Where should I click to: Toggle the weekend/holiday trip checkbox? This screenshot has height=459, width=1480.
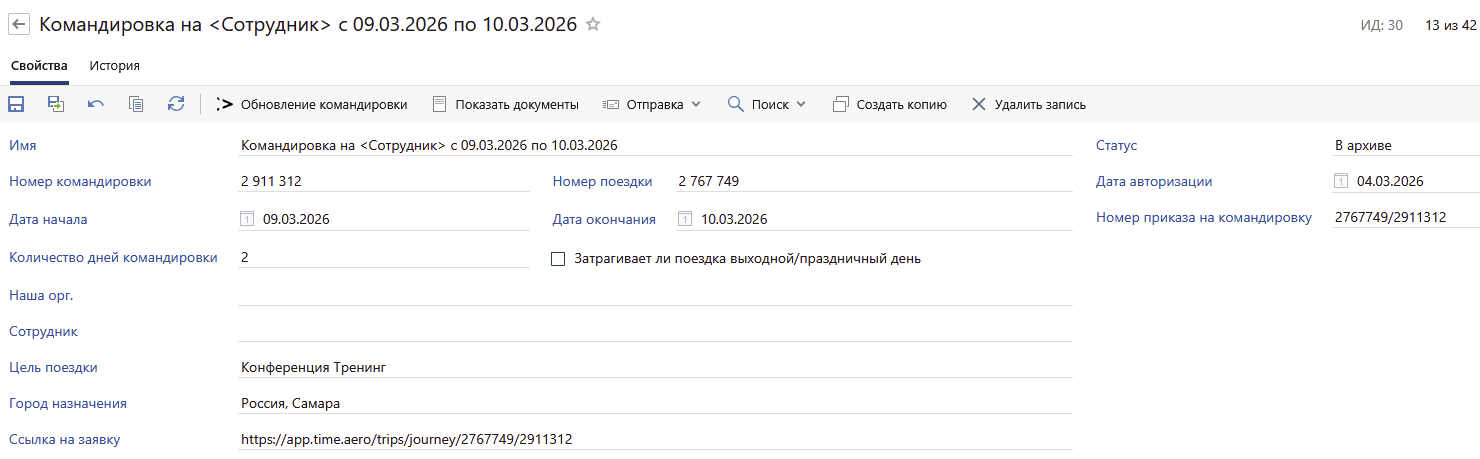tap(559, 259)
